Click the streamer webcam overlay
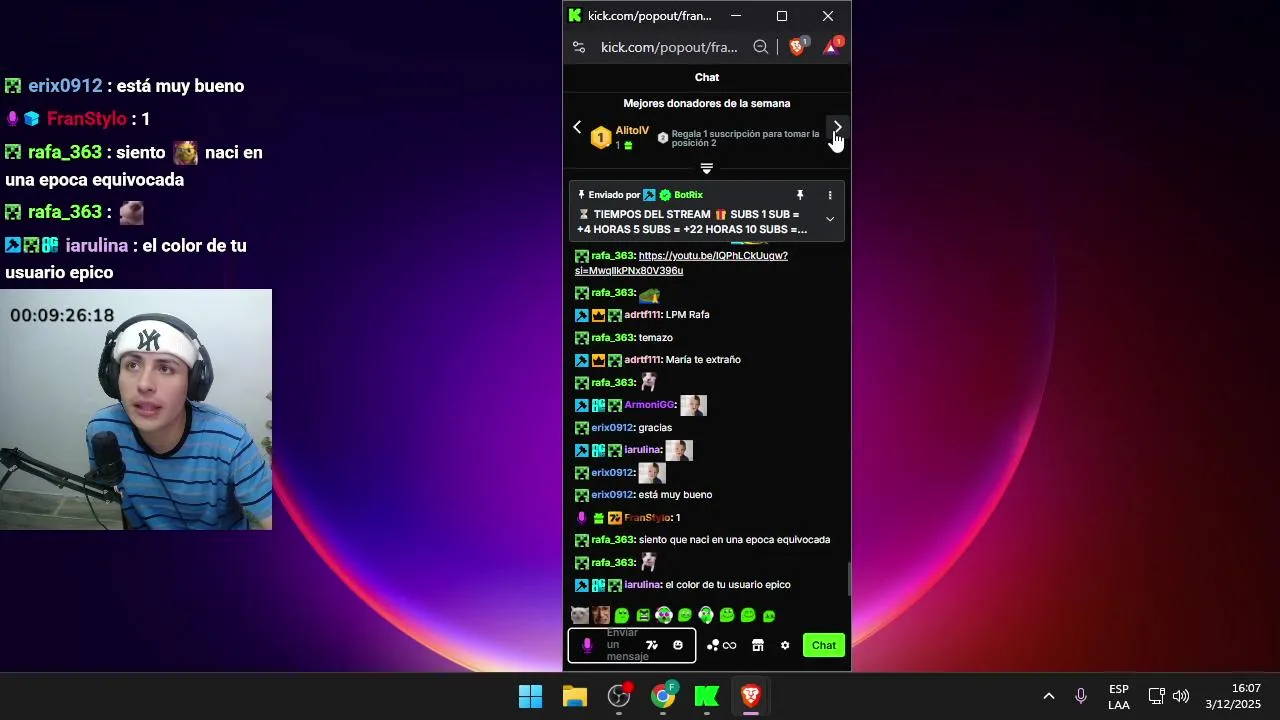Image resolution: width=1280 pixels, height=720 pixels. click(136, 410)
